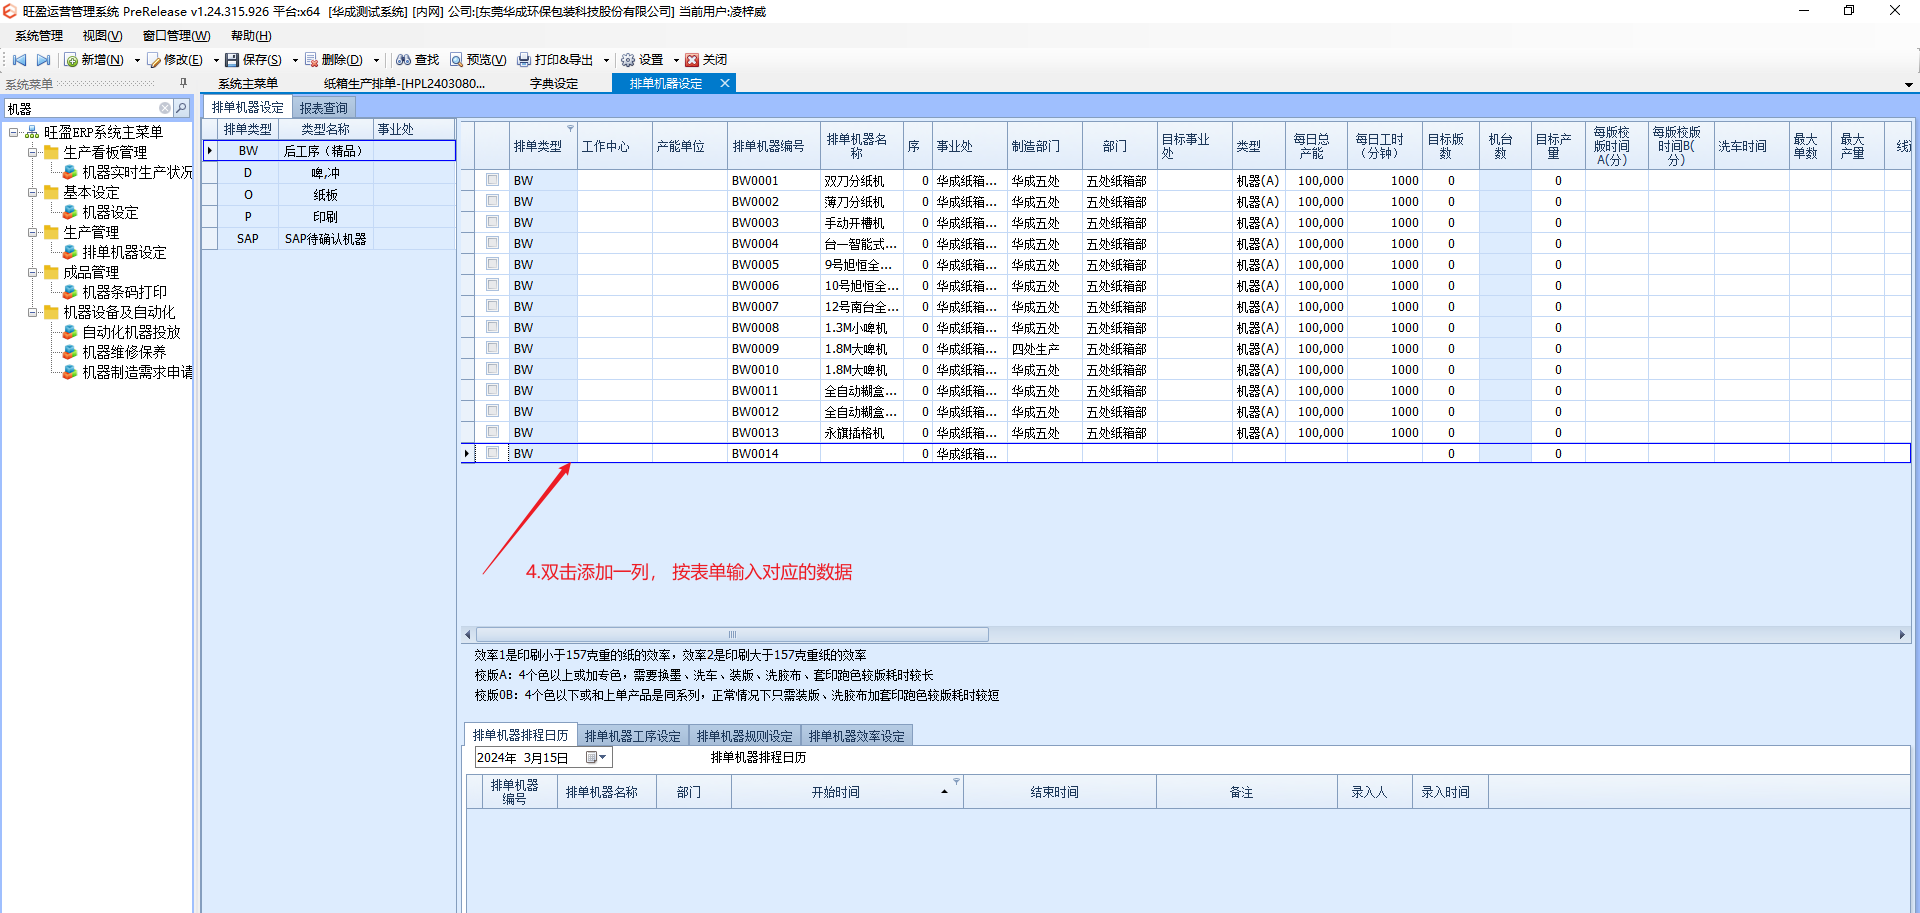The height and width of the screenshot is (913, 1920).
Task: Open dropdown arrow next to 设置
Action: pos(676,60)
